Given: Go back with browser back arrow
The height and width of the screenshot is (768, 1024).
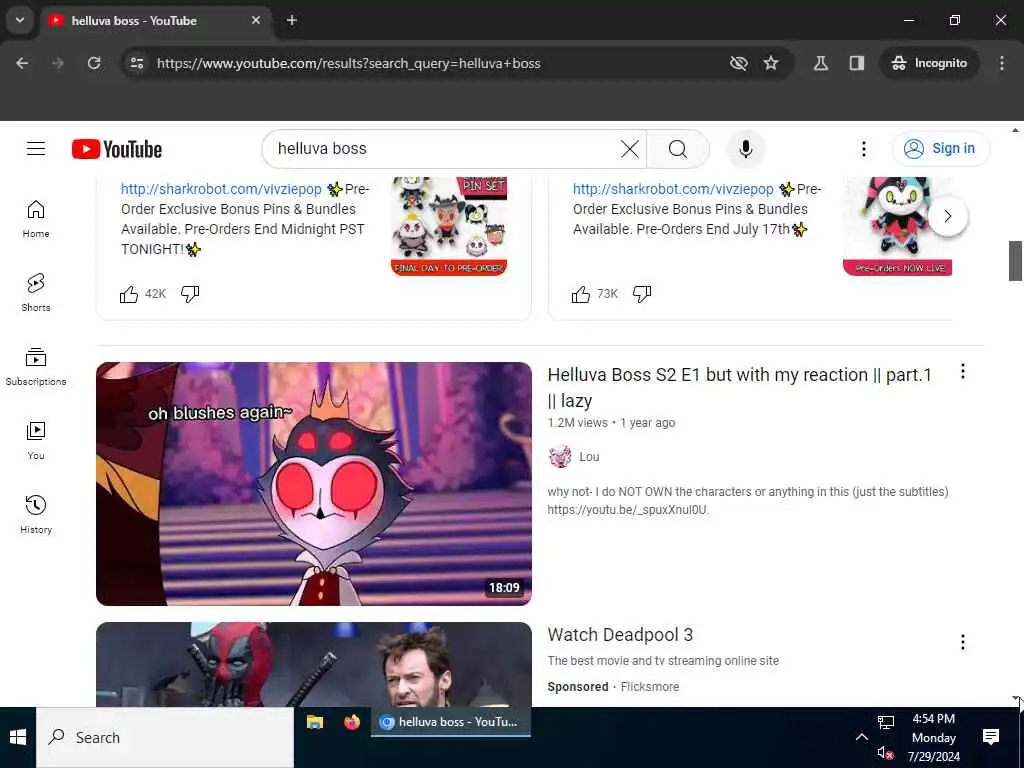Looking at the screenshot, I should pyautogui.click(x=22, y=63).
